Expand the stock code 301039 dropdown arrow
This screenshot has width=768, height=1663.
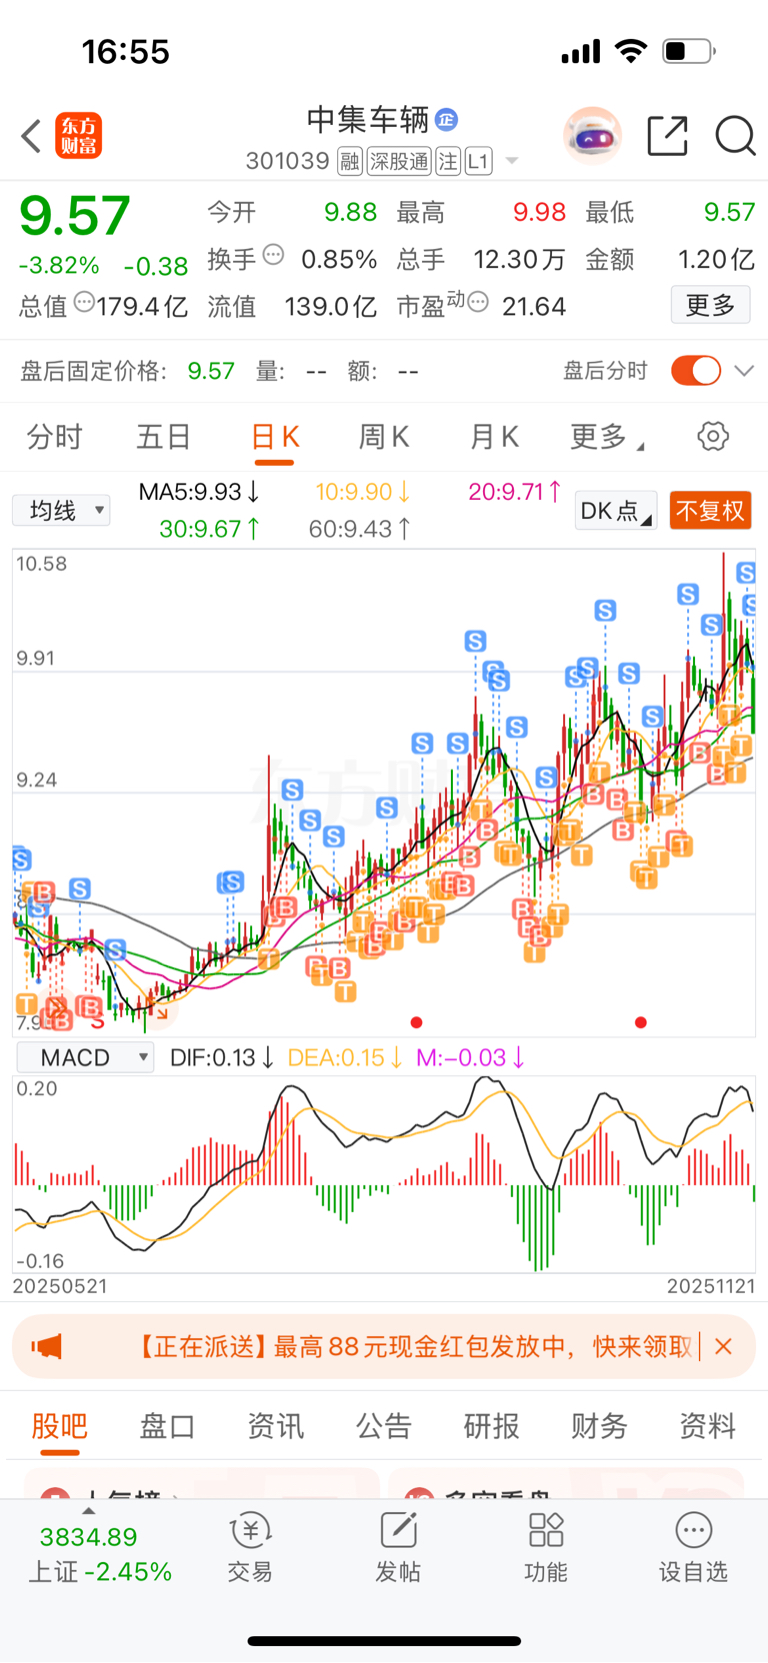pos(512,161)
